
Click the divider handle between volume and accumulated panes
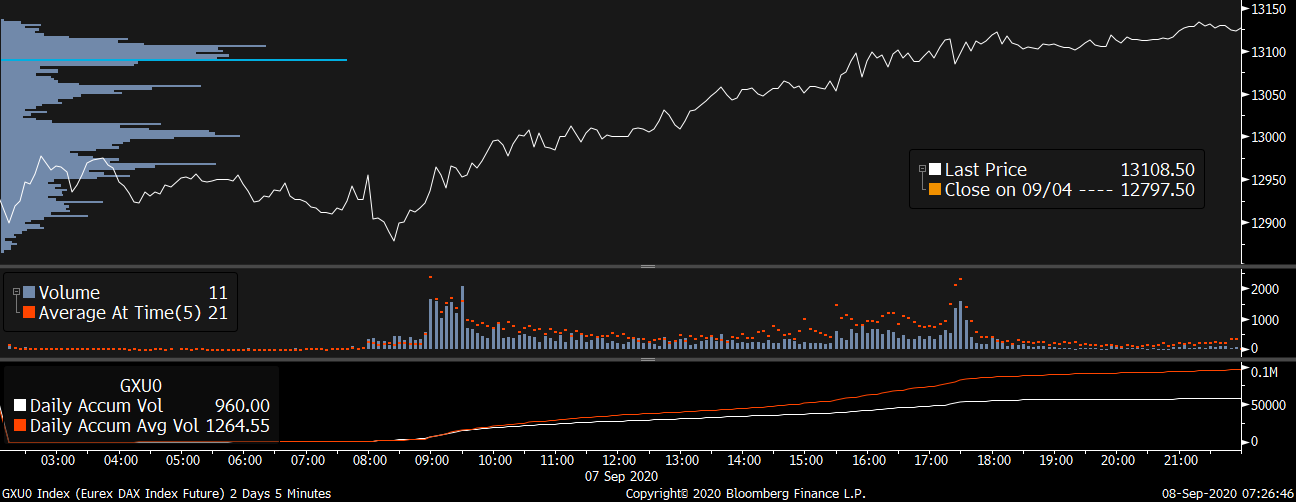coord(647,358)
